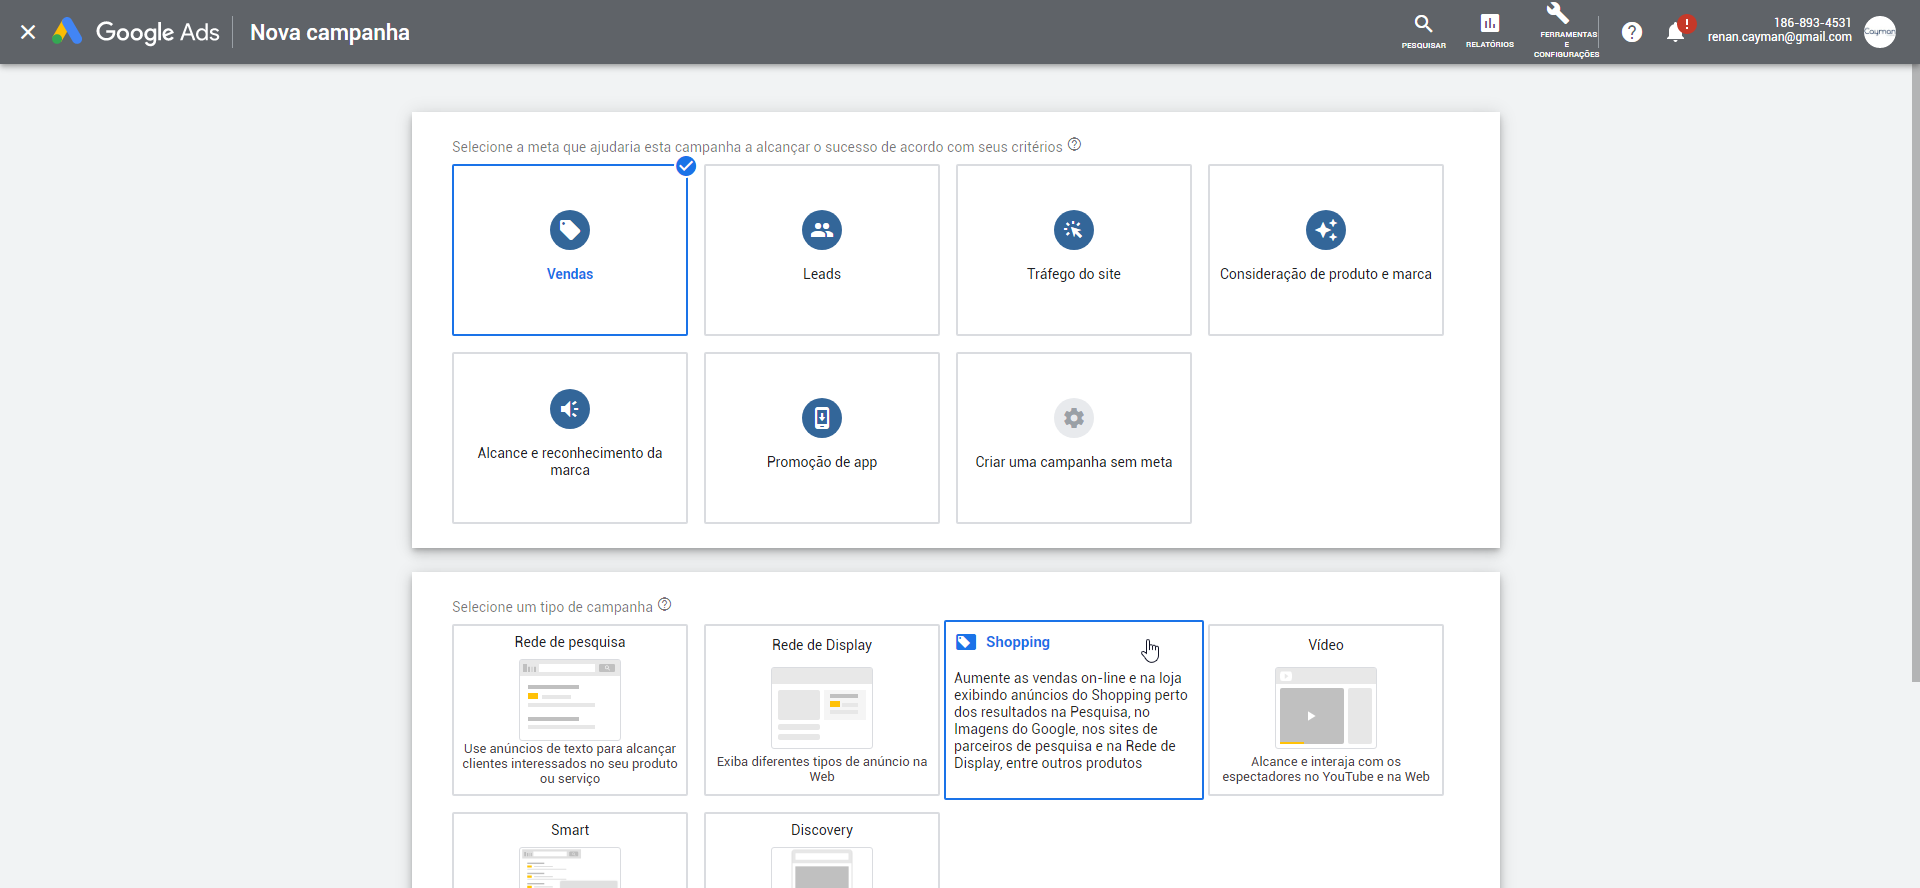Click the Vendas tag icon

pyautogui.click(x=570, y=230)
